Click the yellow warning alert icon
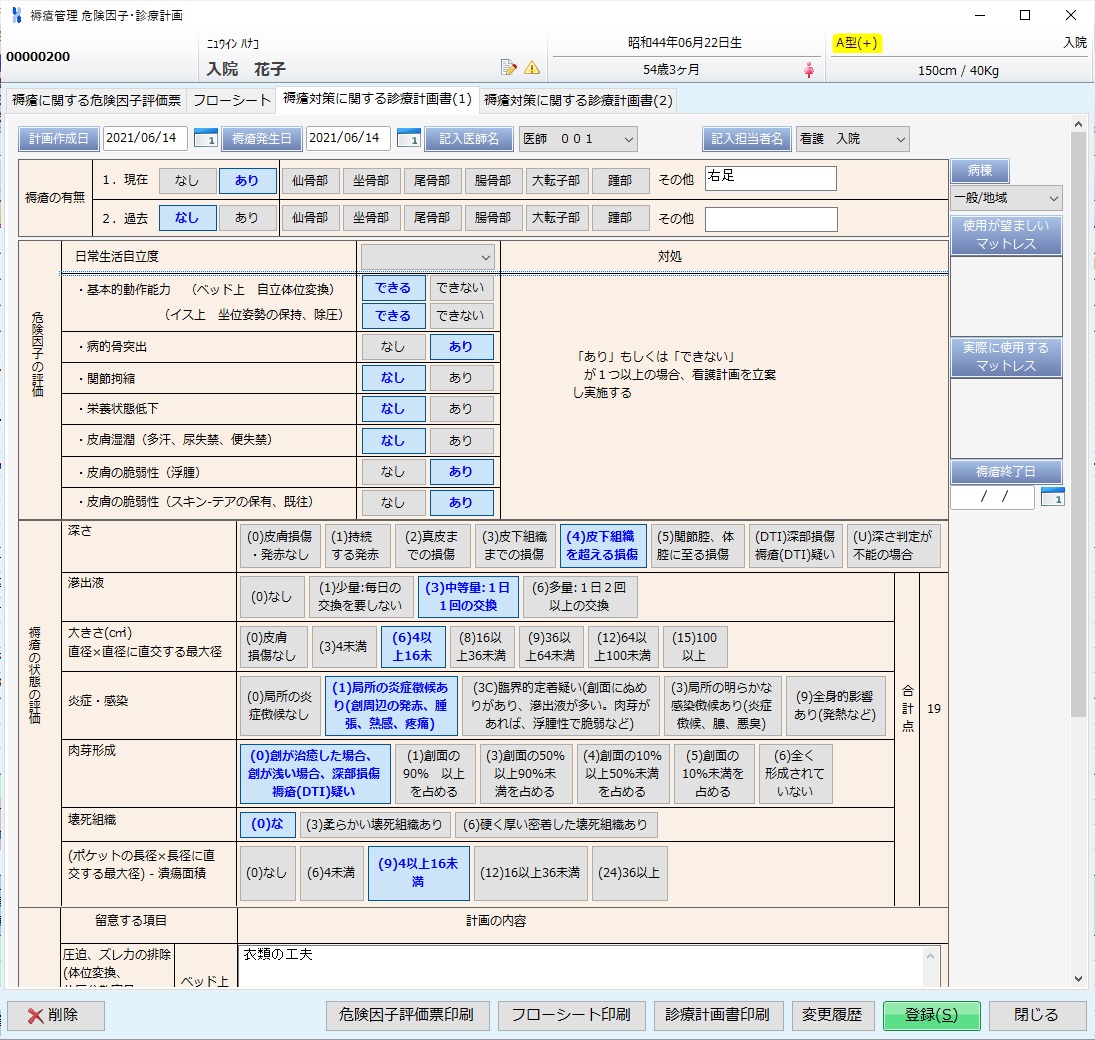The image size is (1095, 1040). coord(532,68)
